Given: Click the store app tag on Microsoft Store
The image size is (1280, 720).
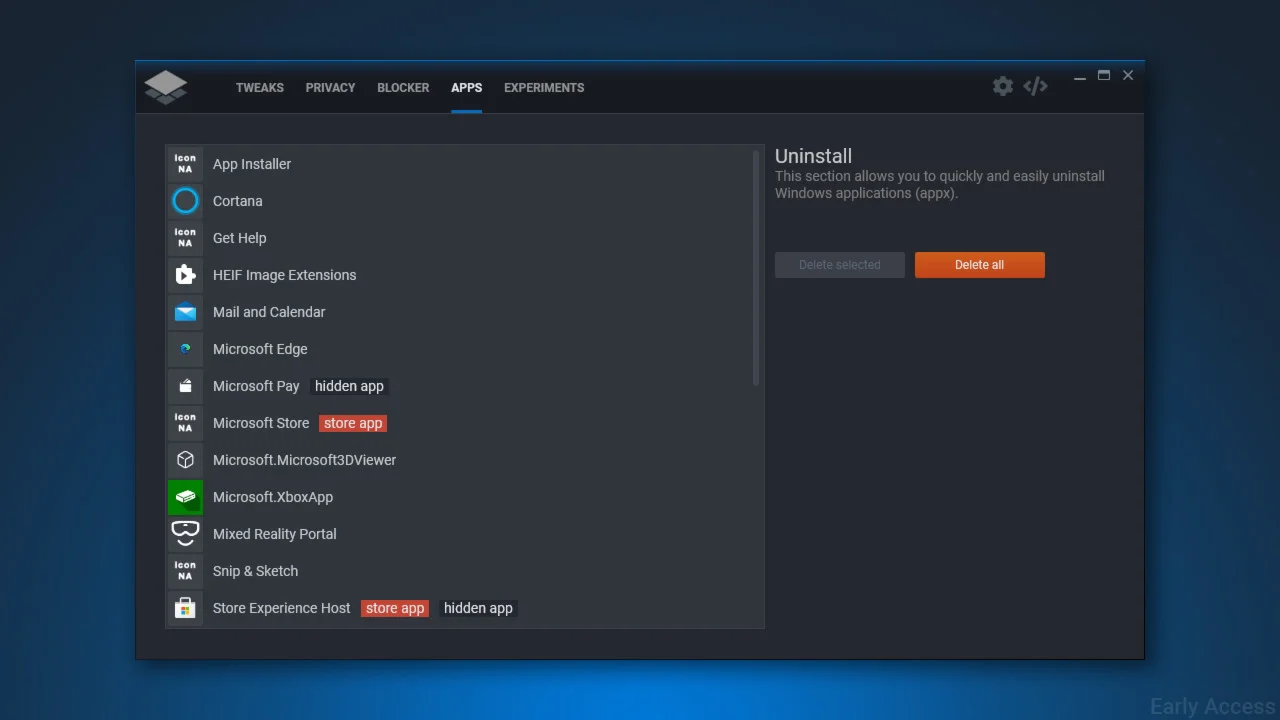Looking at the screenshot, I should click(x=353, y=423).
